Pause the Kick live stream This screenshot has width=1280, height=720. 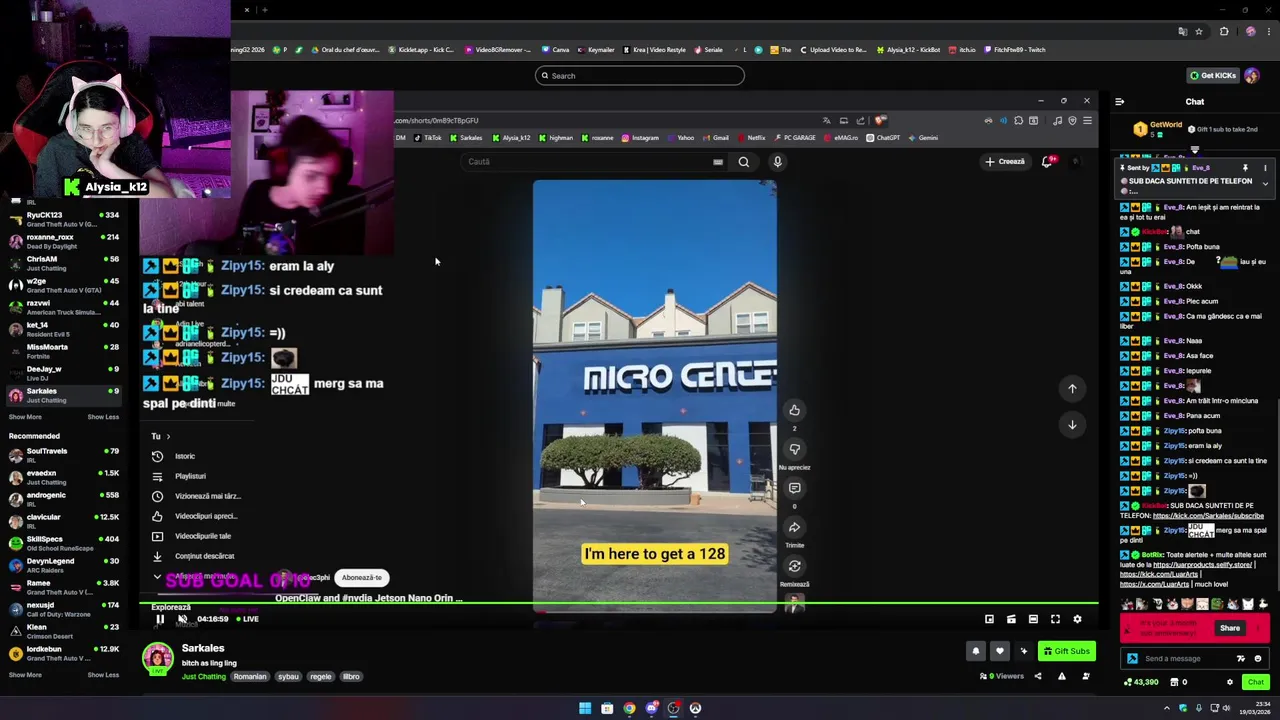[x=159, y=619]
